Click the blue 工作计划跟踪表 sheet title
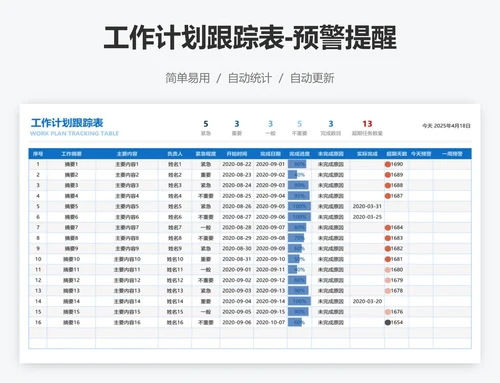The height and width of the screenshot is (383, 500). (x=67, y=123)
